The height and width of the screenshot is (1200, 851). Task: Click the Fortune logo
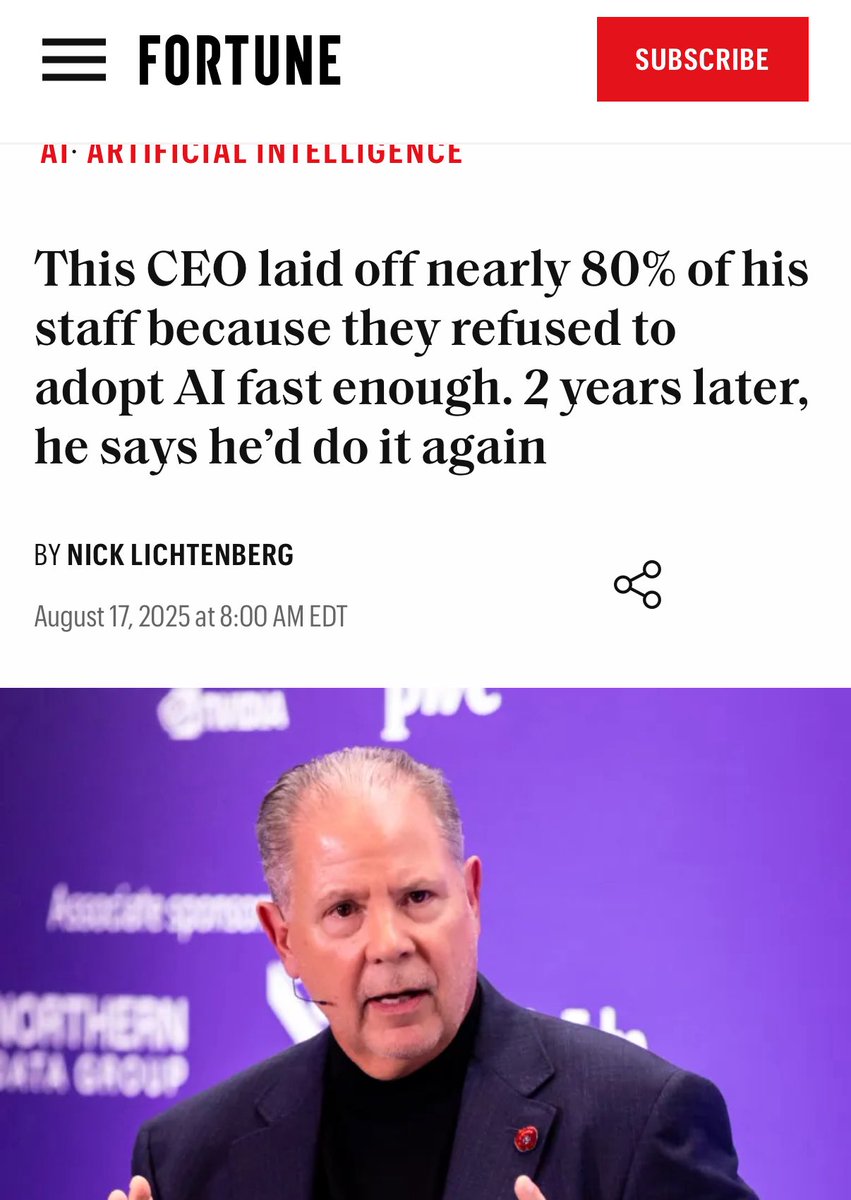click(x=240, y=59)
